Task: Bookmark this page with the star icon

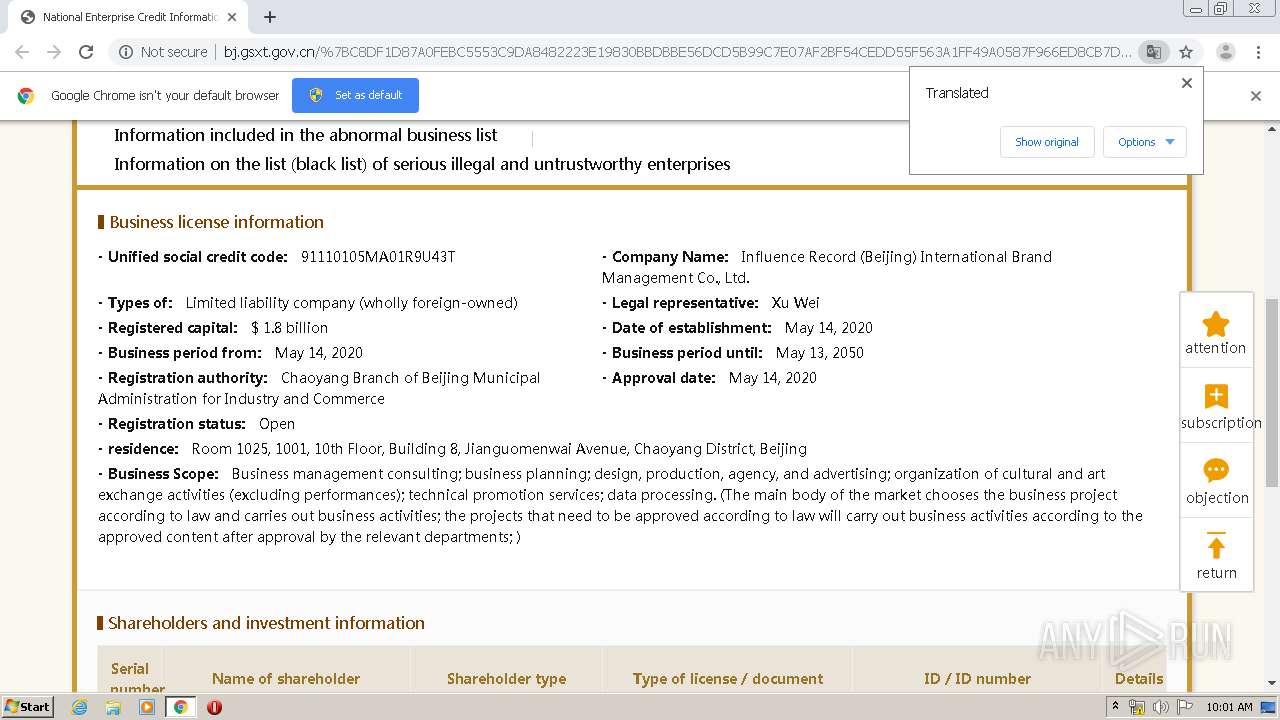Action: click(1186, 52)
